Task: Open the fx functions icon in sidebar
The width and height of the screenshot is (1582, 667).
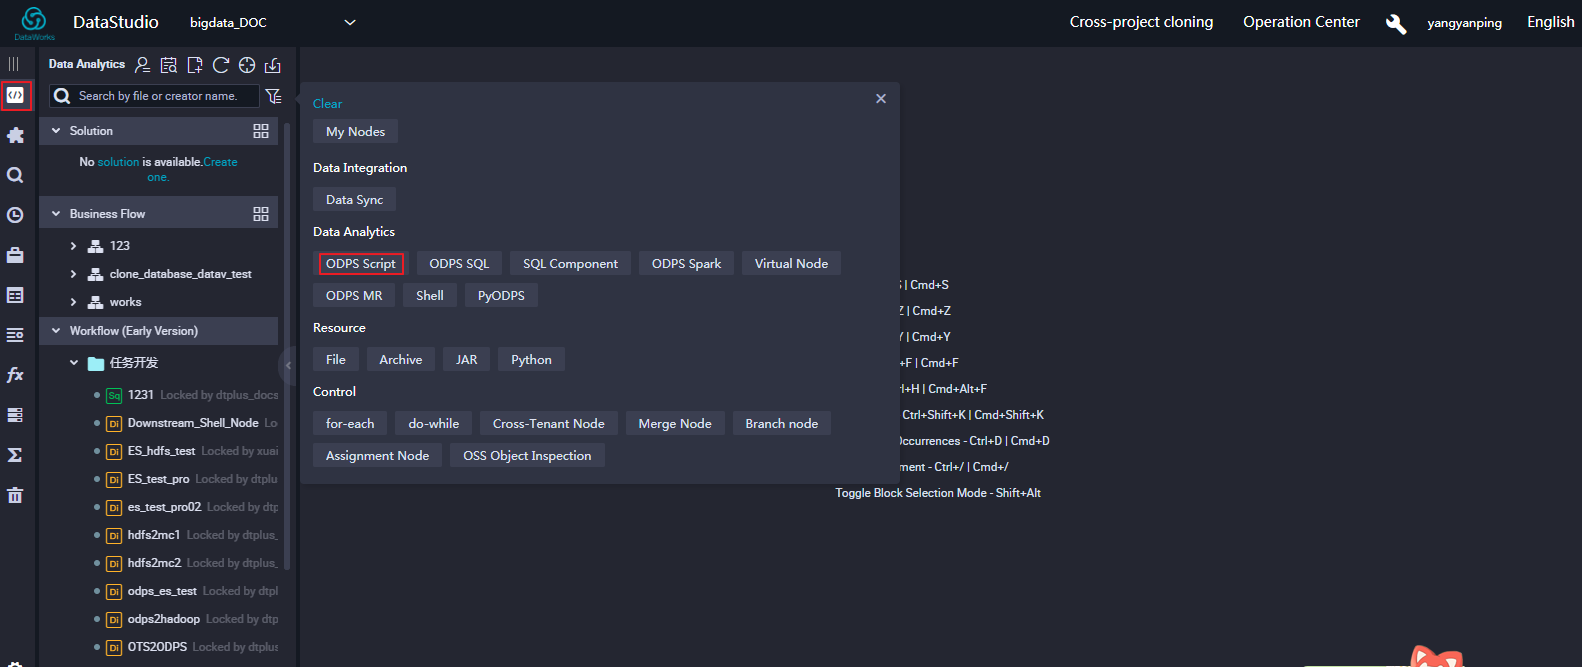Action: [x=15, y=375]
